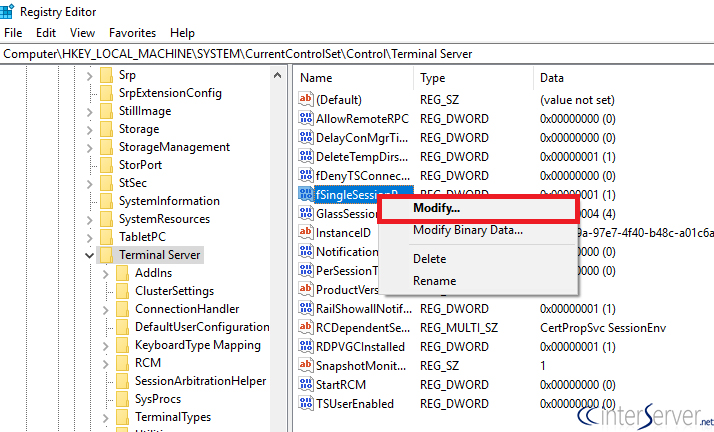714x432 pixels.
Task: Select the TerminalTypes tree key
Action: [x=173, y=417]
